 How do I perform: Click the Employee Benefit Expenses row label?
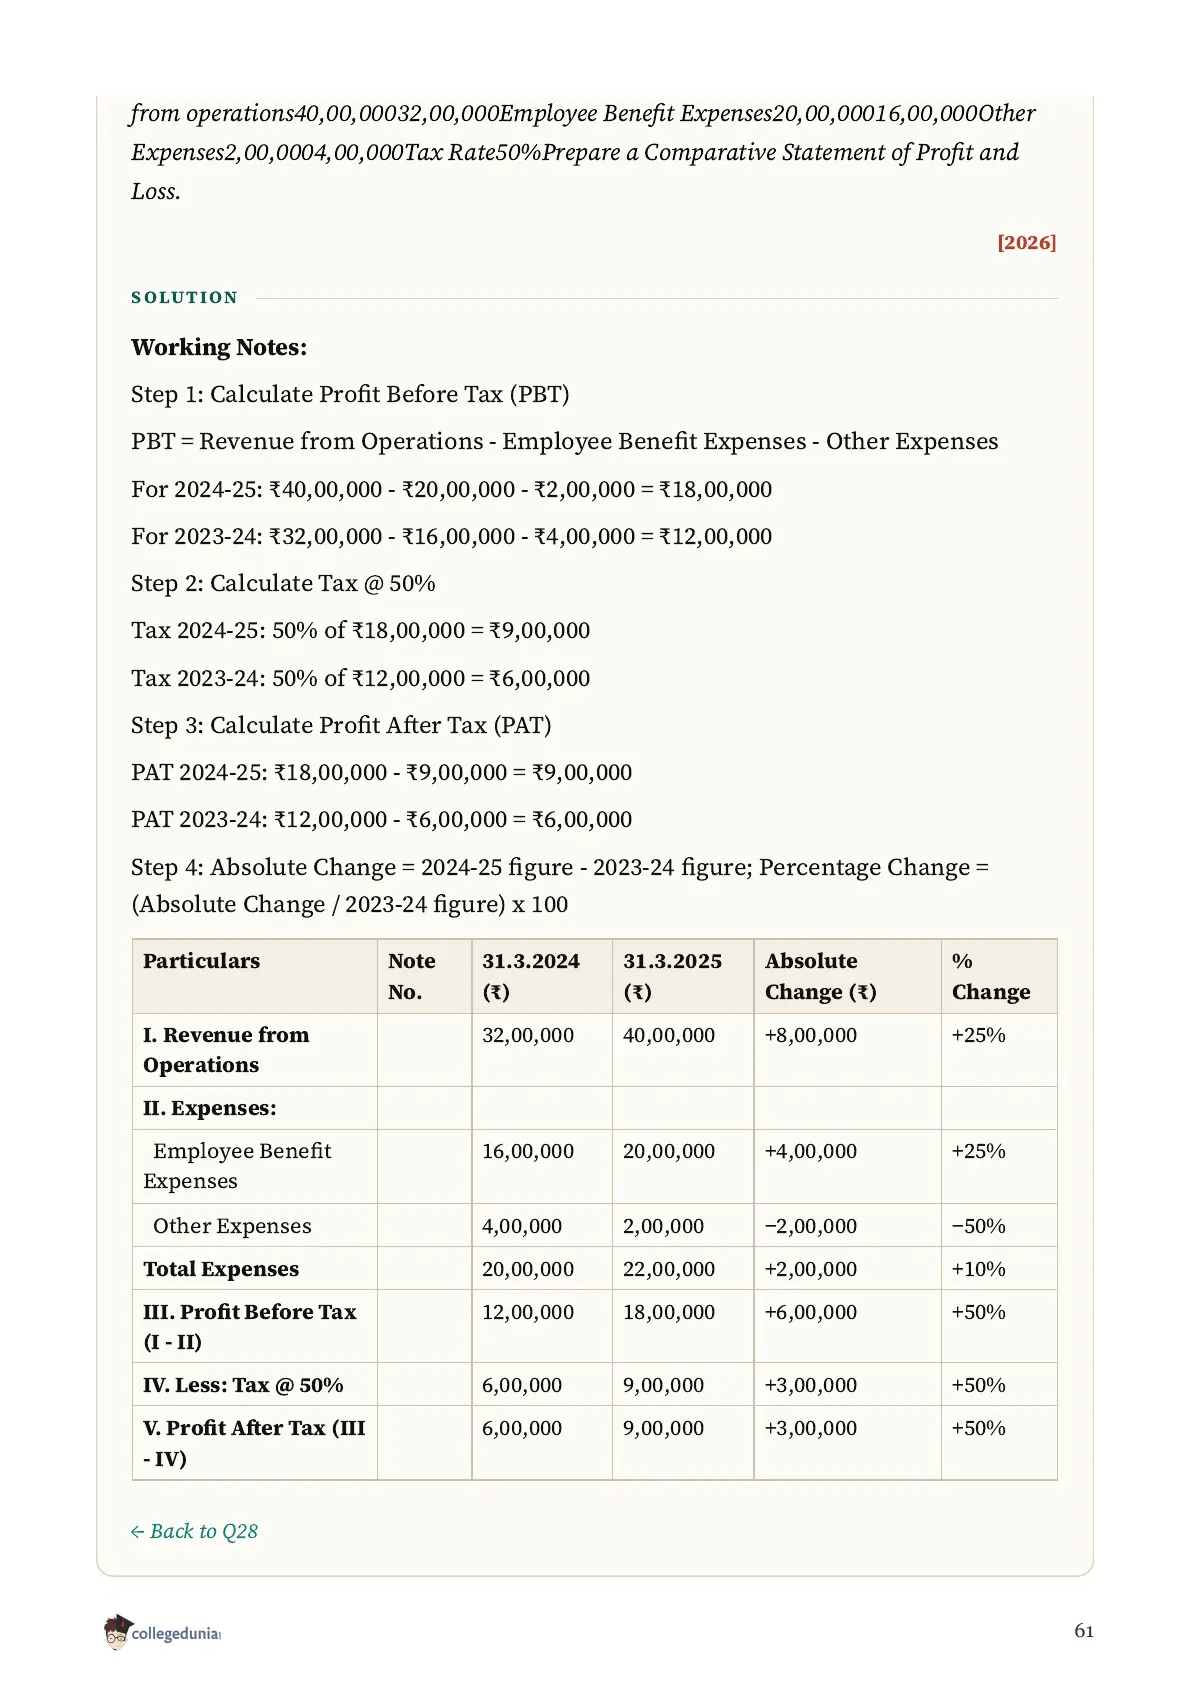237,1166
